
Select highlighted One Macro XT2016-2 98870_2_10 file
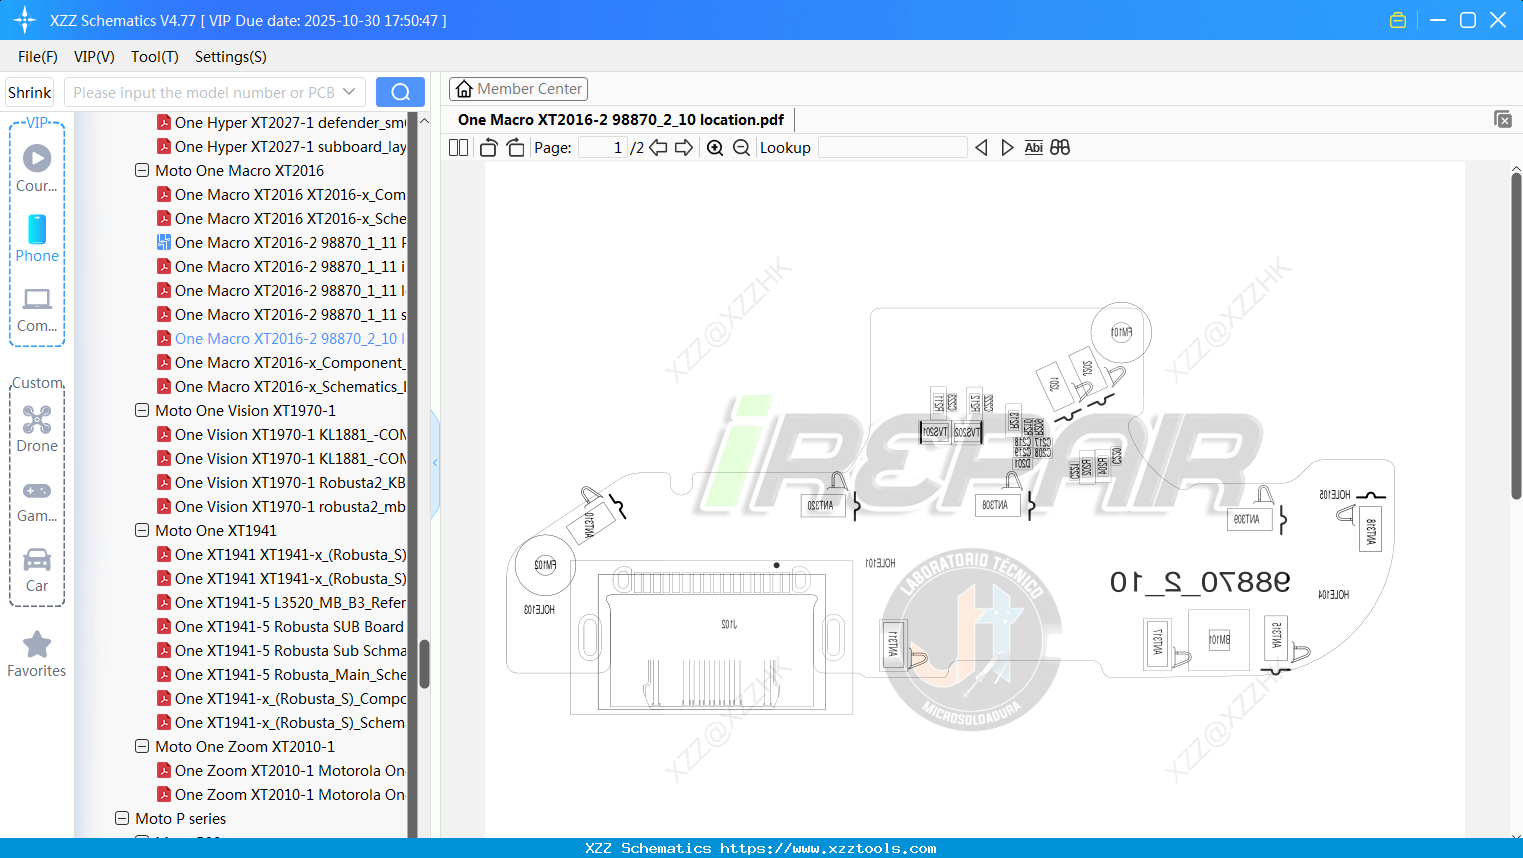pos(281,338)
